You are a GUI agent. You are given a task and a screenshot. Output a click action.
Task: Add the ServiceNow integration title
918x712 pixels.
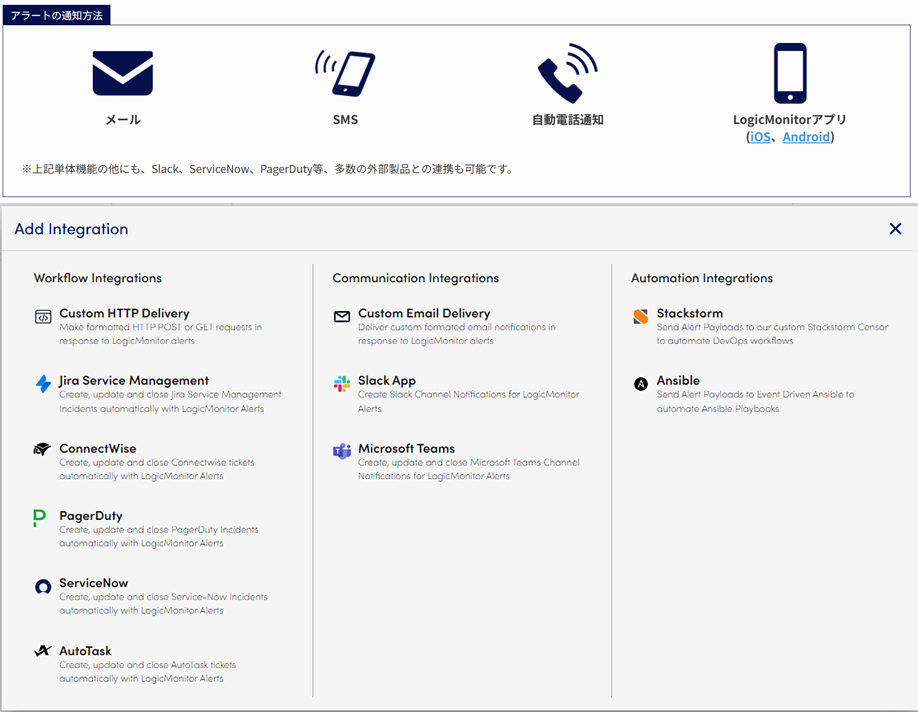tap(94, 583)
